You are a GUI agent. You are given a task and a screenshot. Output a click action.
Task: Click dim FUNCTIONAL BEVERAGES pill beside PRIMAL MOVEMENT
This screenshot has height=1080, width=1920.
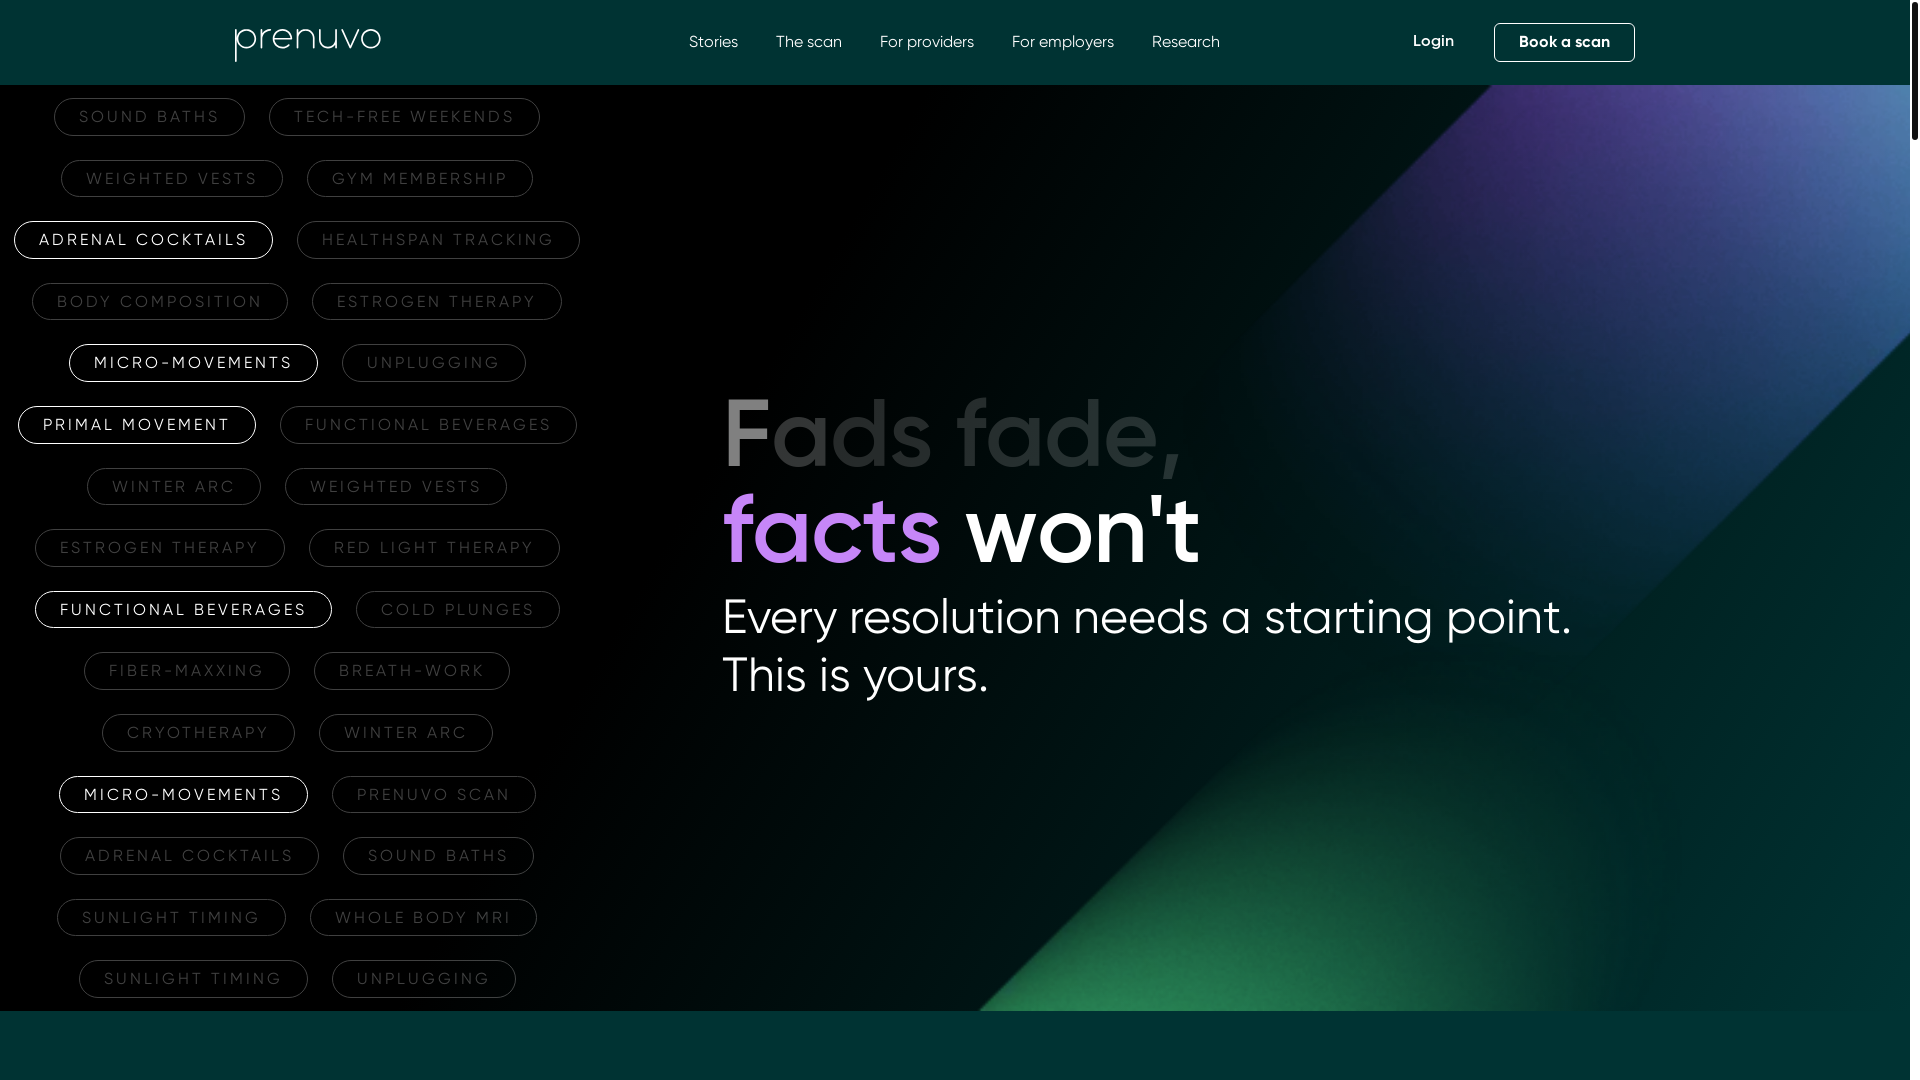[x=428, y=425]
